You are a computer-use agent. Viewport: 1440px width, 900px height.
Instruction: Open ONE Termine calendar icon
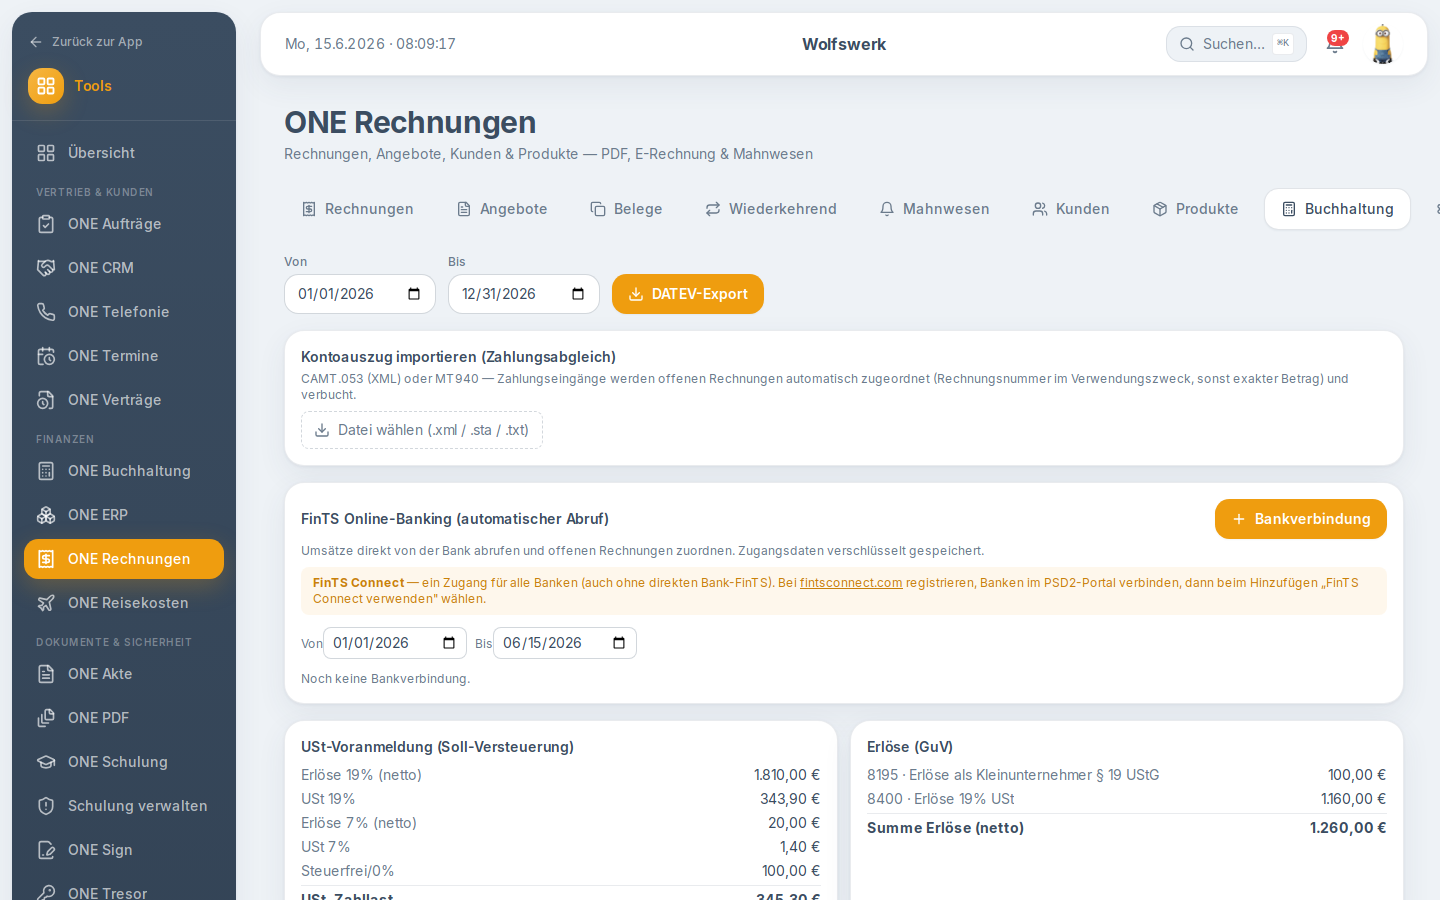[46, 356]
